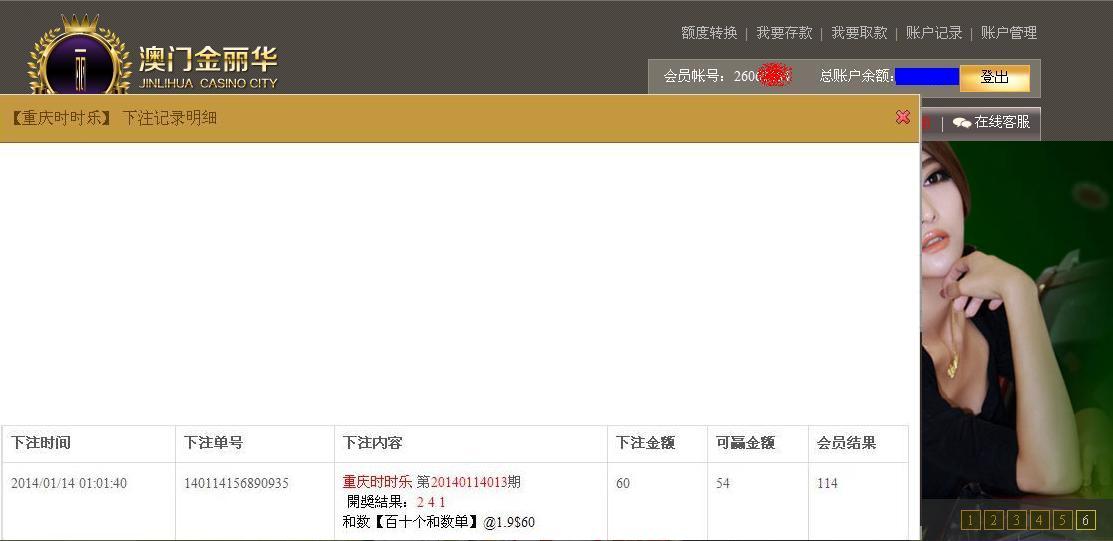Viewport: 1113px width, 541px height.
Task: Switch banner to slide 1
Action: (x=970, y=520)
